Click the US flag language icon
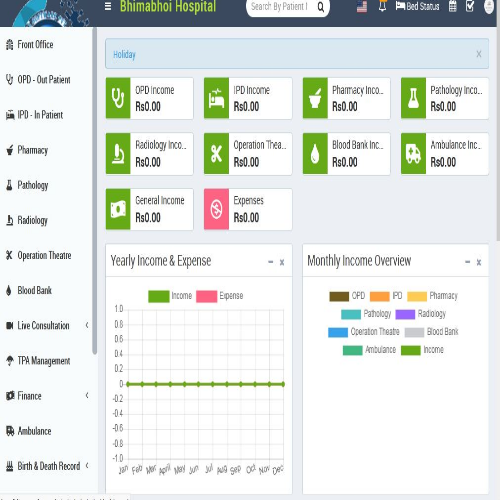Viewport: 500px width, 500px height. pos(362,6)
